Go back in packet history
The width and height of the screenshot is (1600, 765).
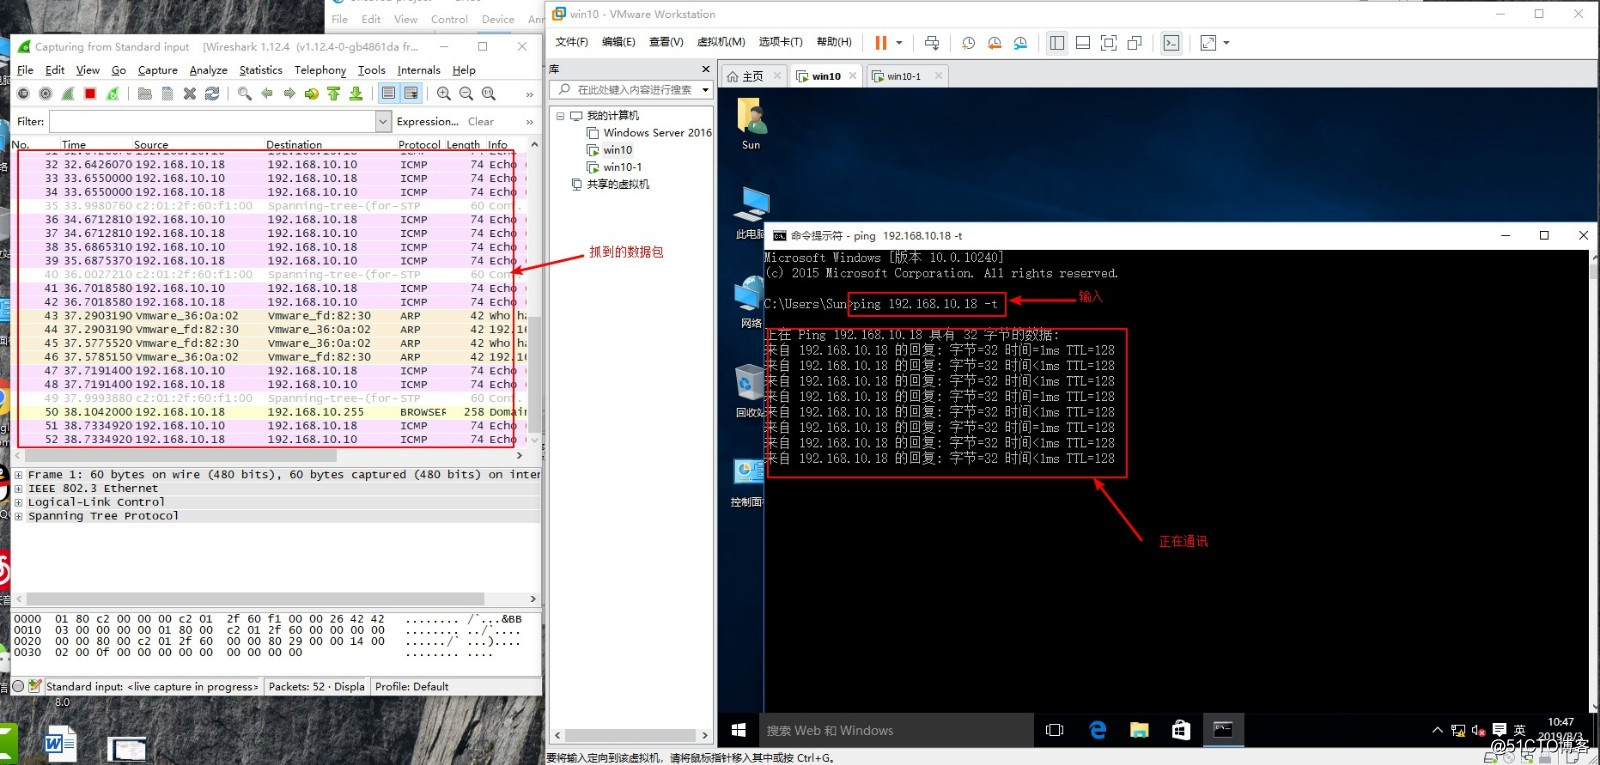point(267,93)
